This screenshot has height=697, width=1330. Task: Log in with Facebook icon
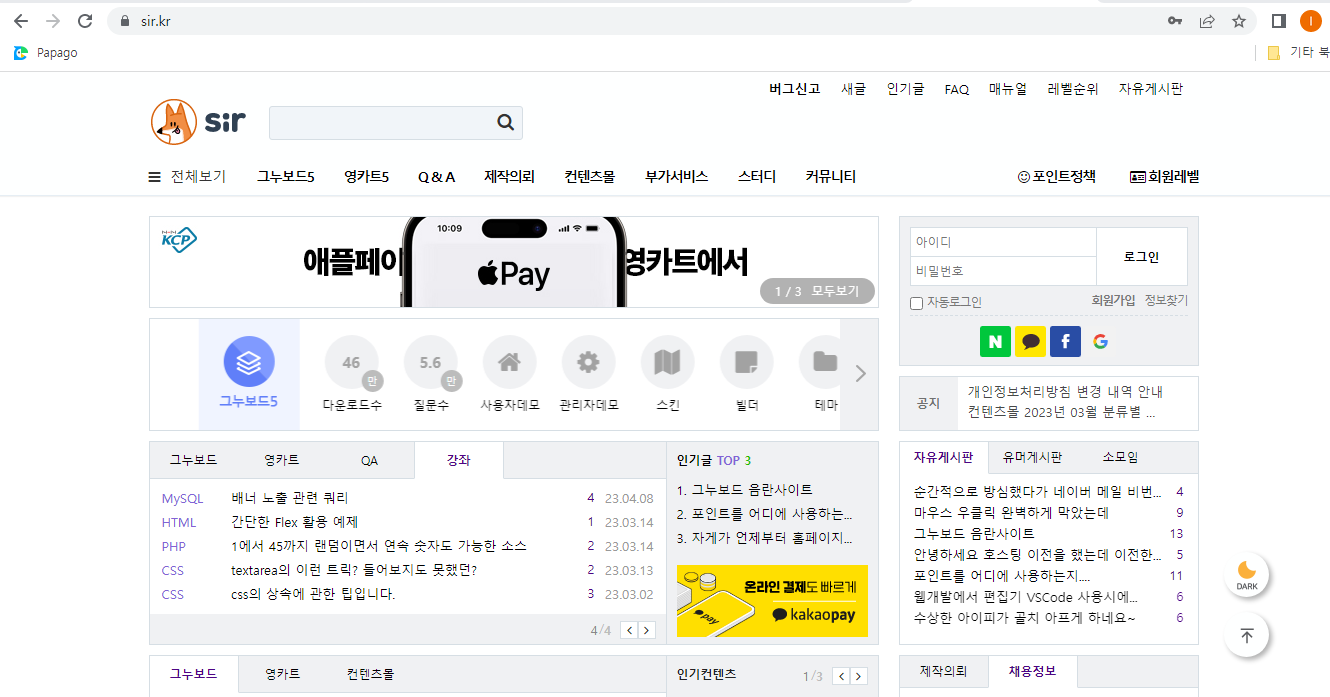pyautogui.click(x=1065, y=341)
